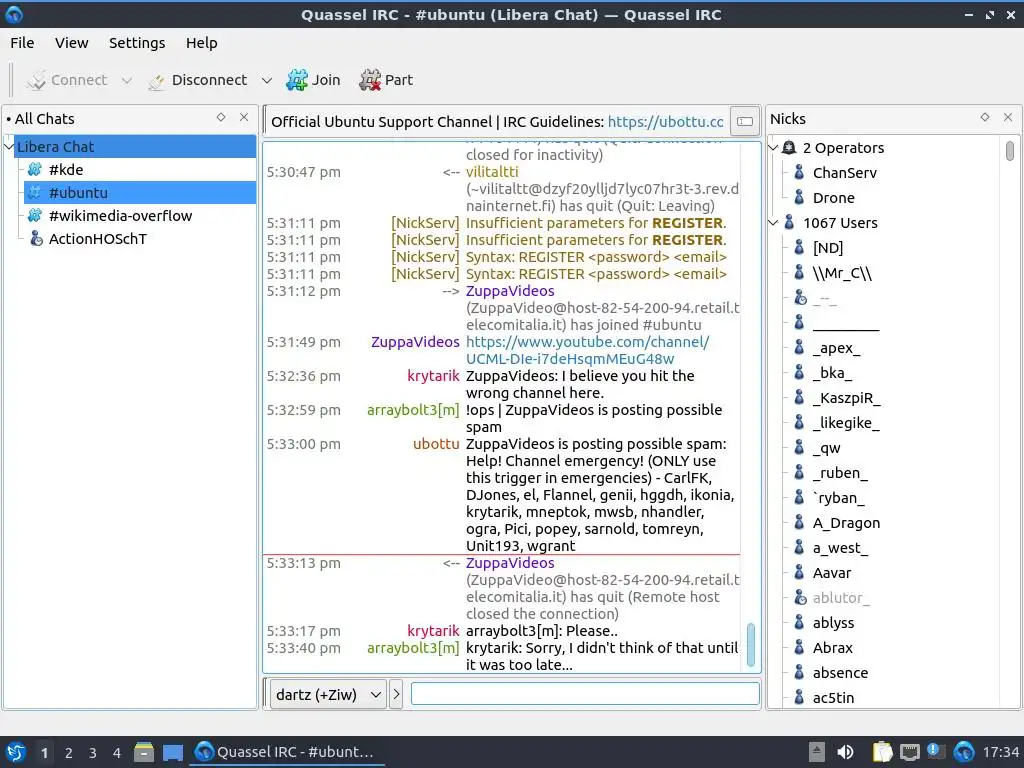Click the arrow button beside nick selector

[x=396, y=694]
